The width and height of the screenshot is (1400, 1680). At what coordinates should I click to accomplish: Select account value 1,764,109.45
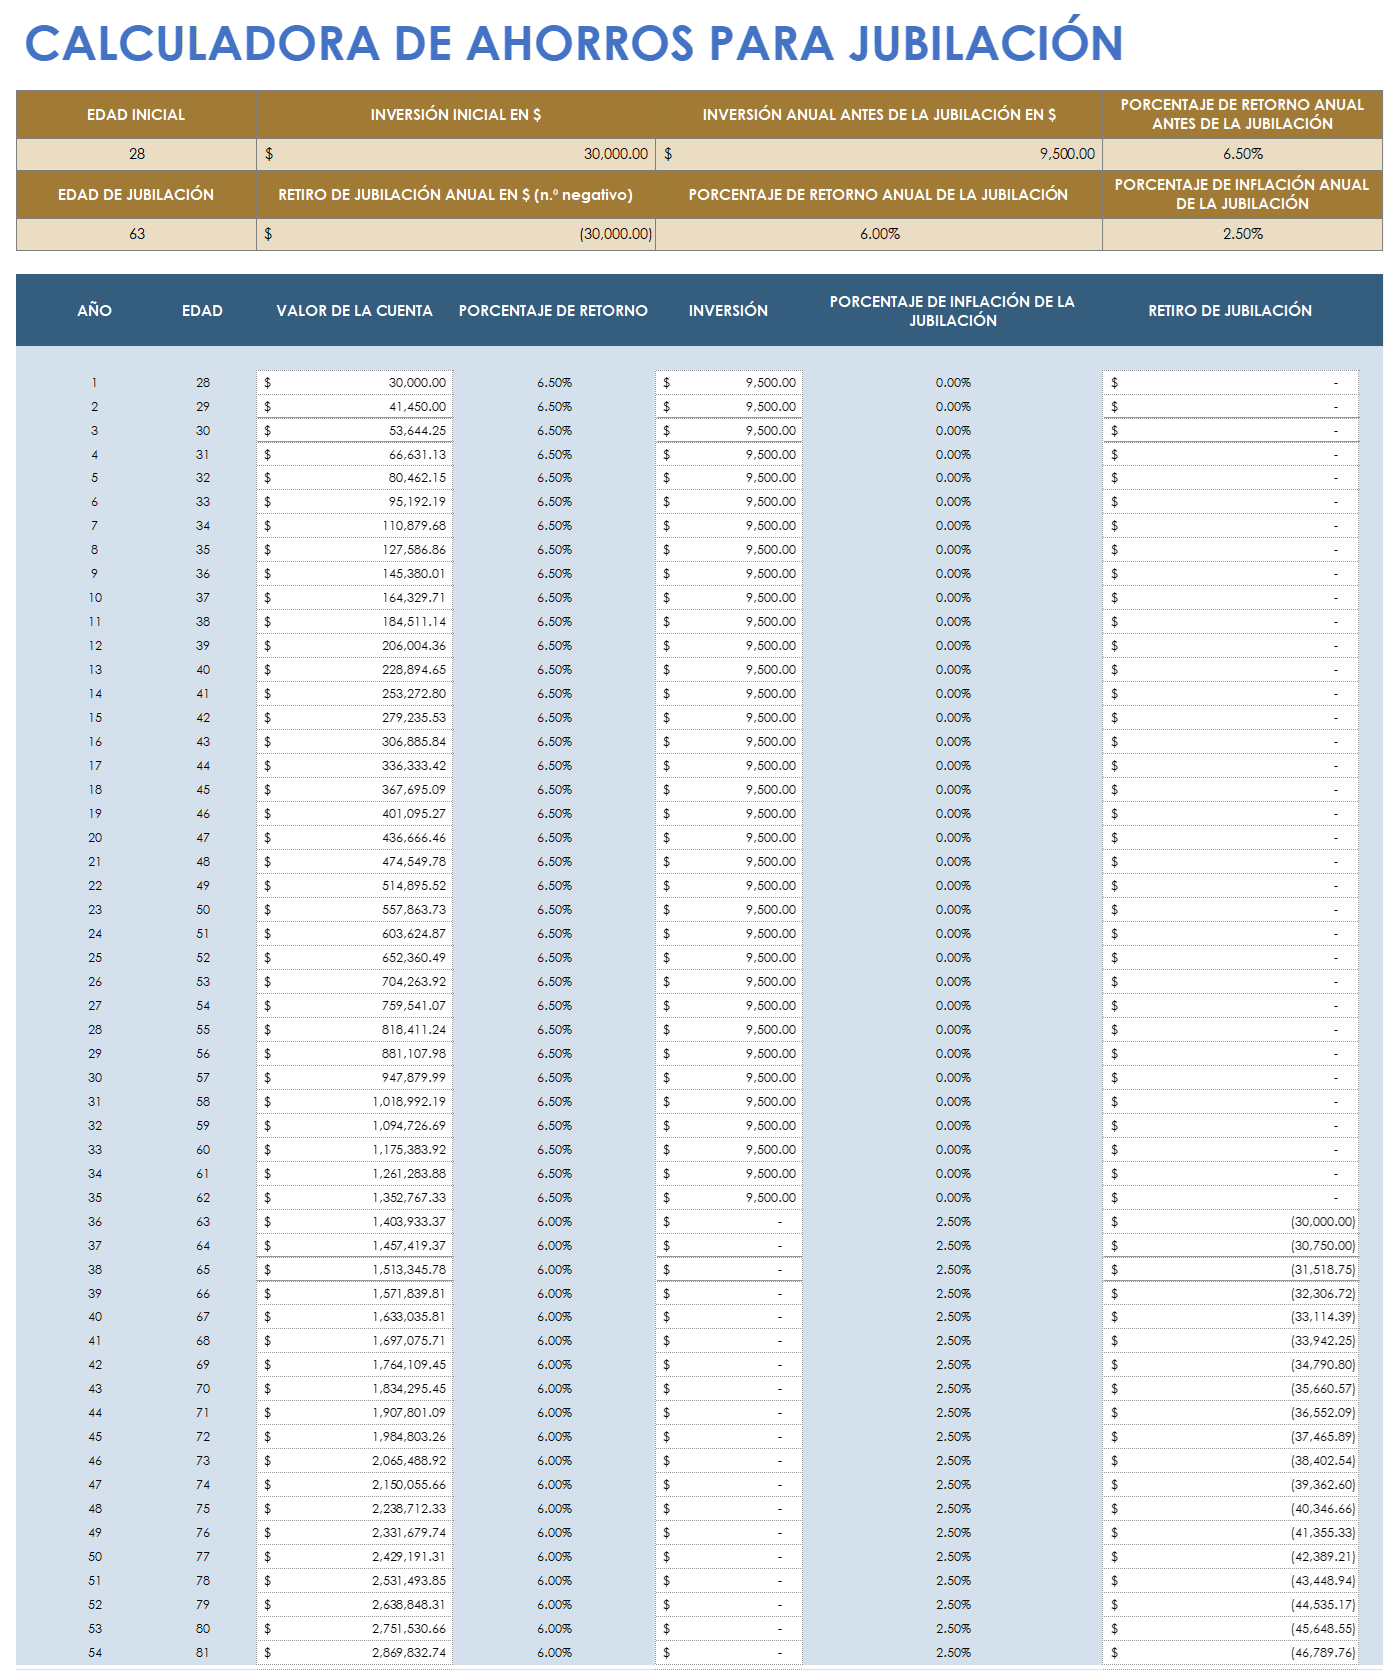pos(355,1365)
